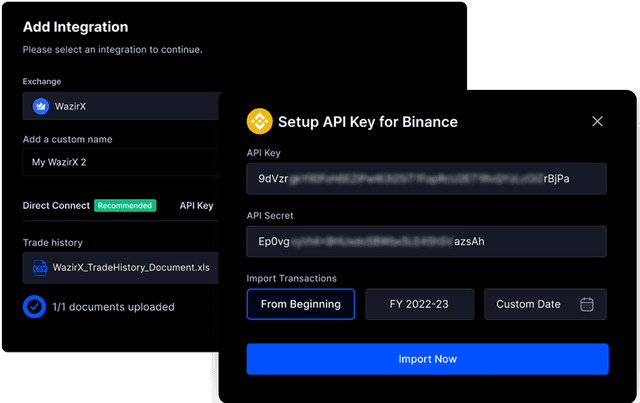Image resolution: width=640 pixels, height=403 pixels.
Task: Click the blue checkmark upload status icon
Action: tap(34, 307)
